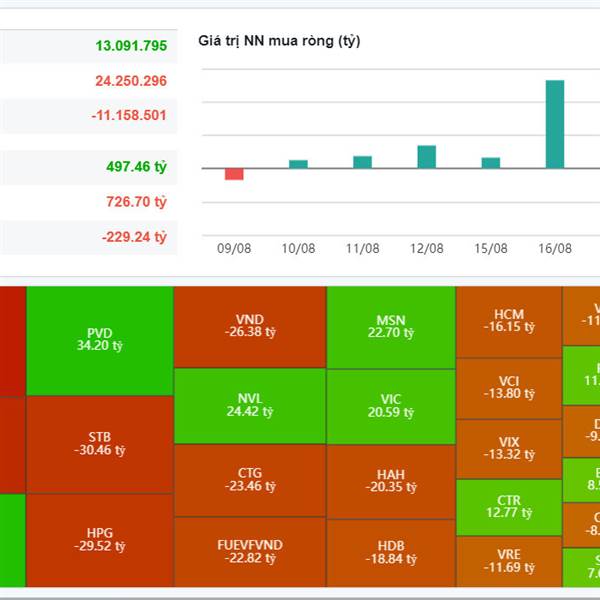Select the HAH -20.35 tỷ tile
The width and height of the screenshot is (600, 600).
click(391, 482)
